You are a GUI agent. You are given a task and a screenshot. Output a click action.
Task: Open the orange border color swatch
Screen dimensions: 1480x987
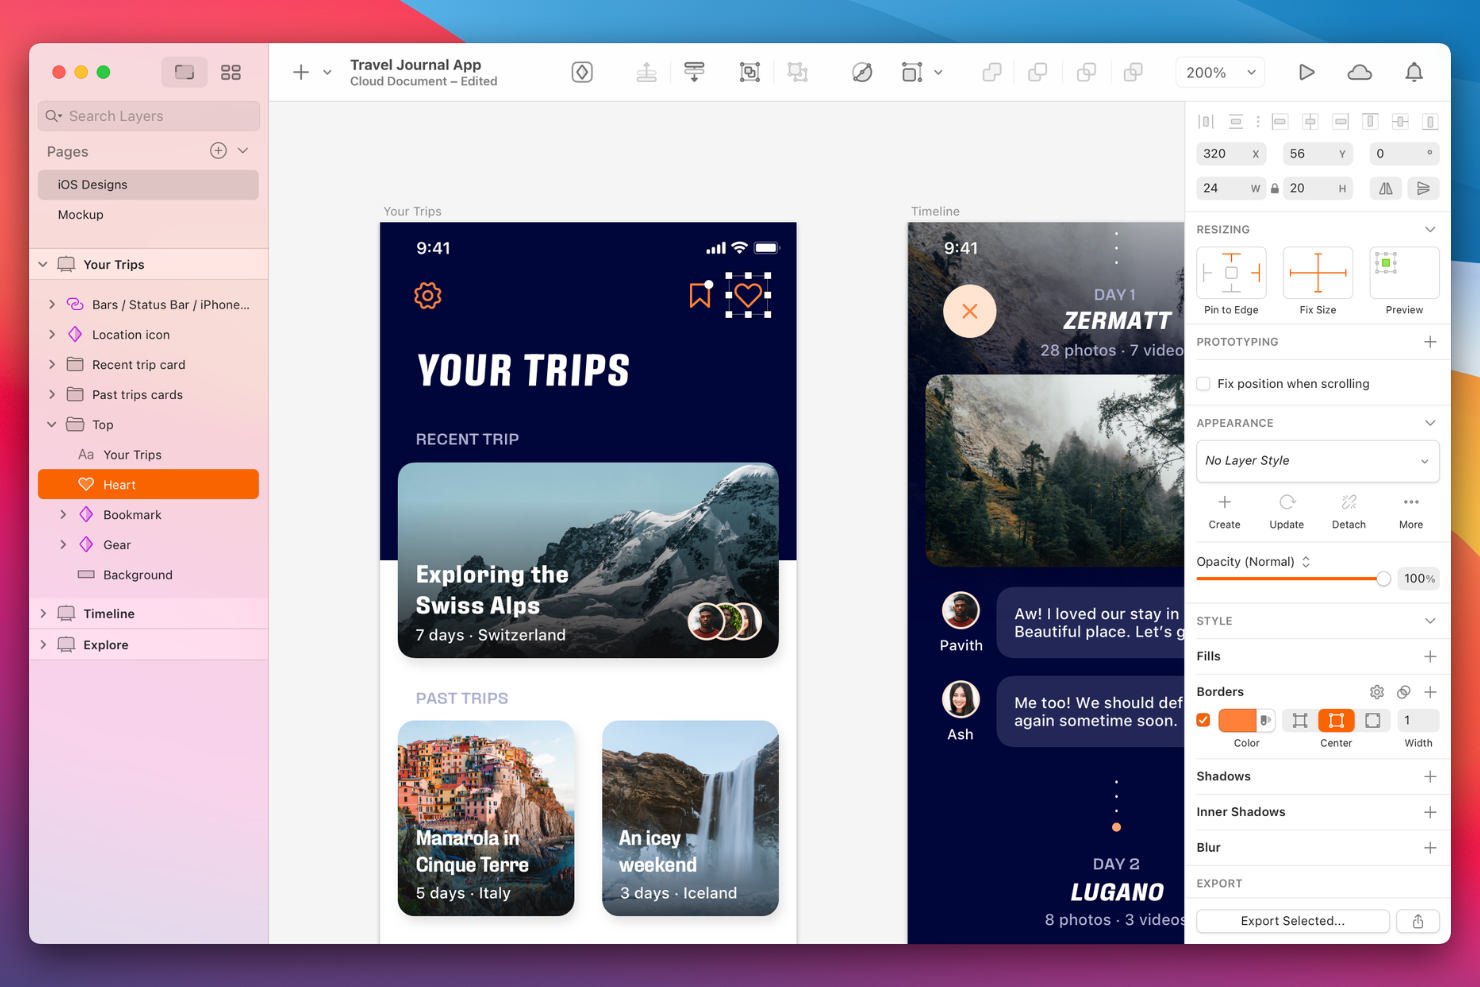click(x=1237, y=720)
